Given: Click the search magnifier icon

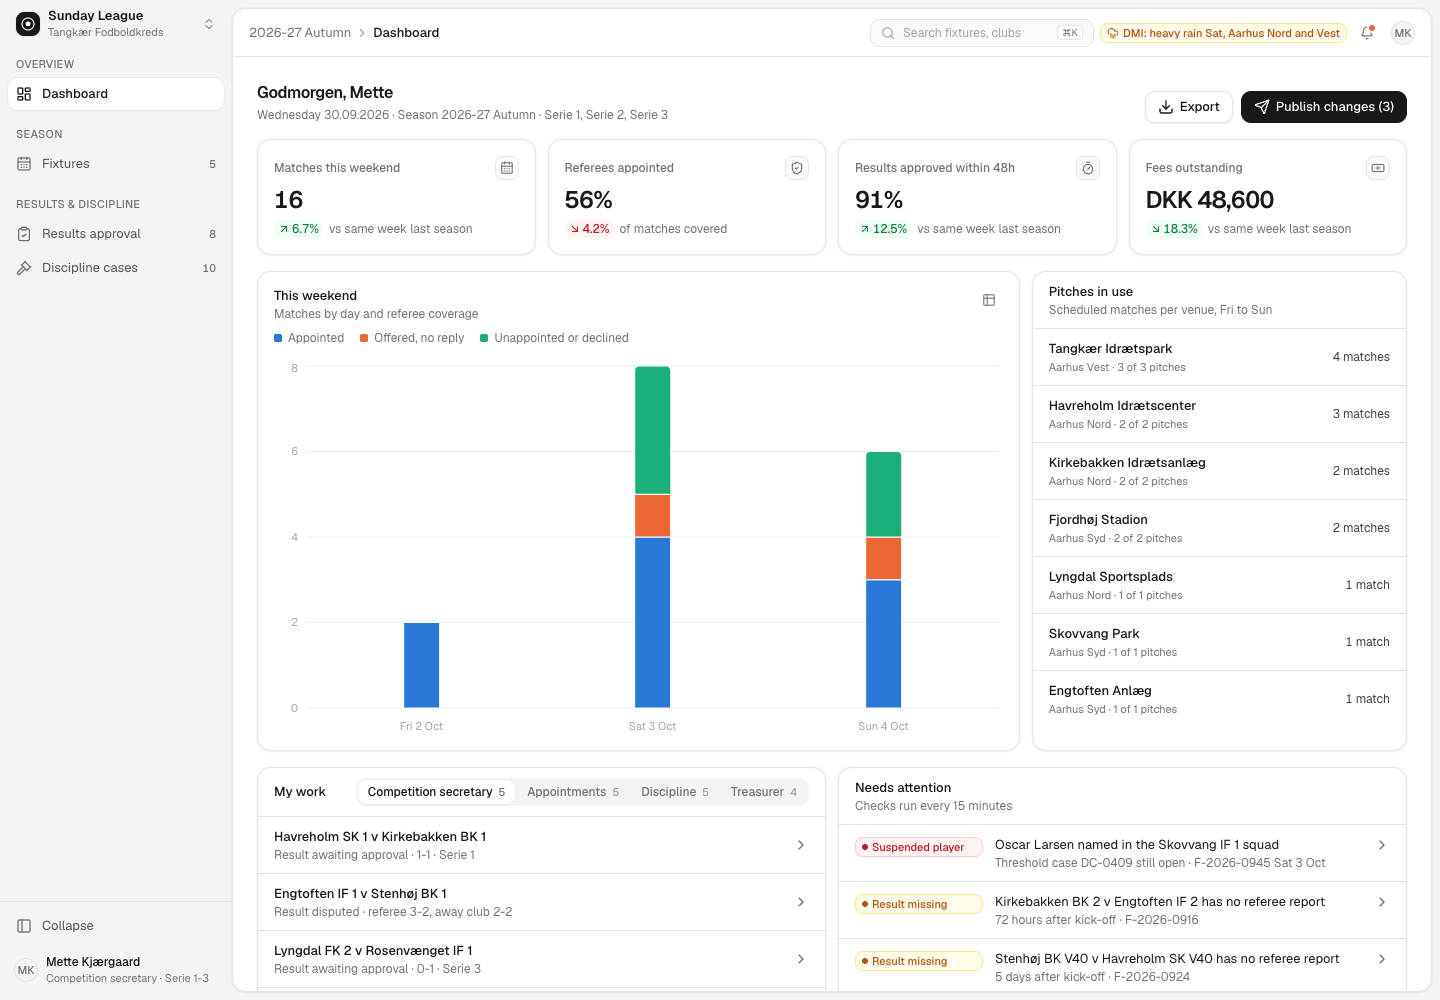Looking at the screenshot, I should click(888, 33).
